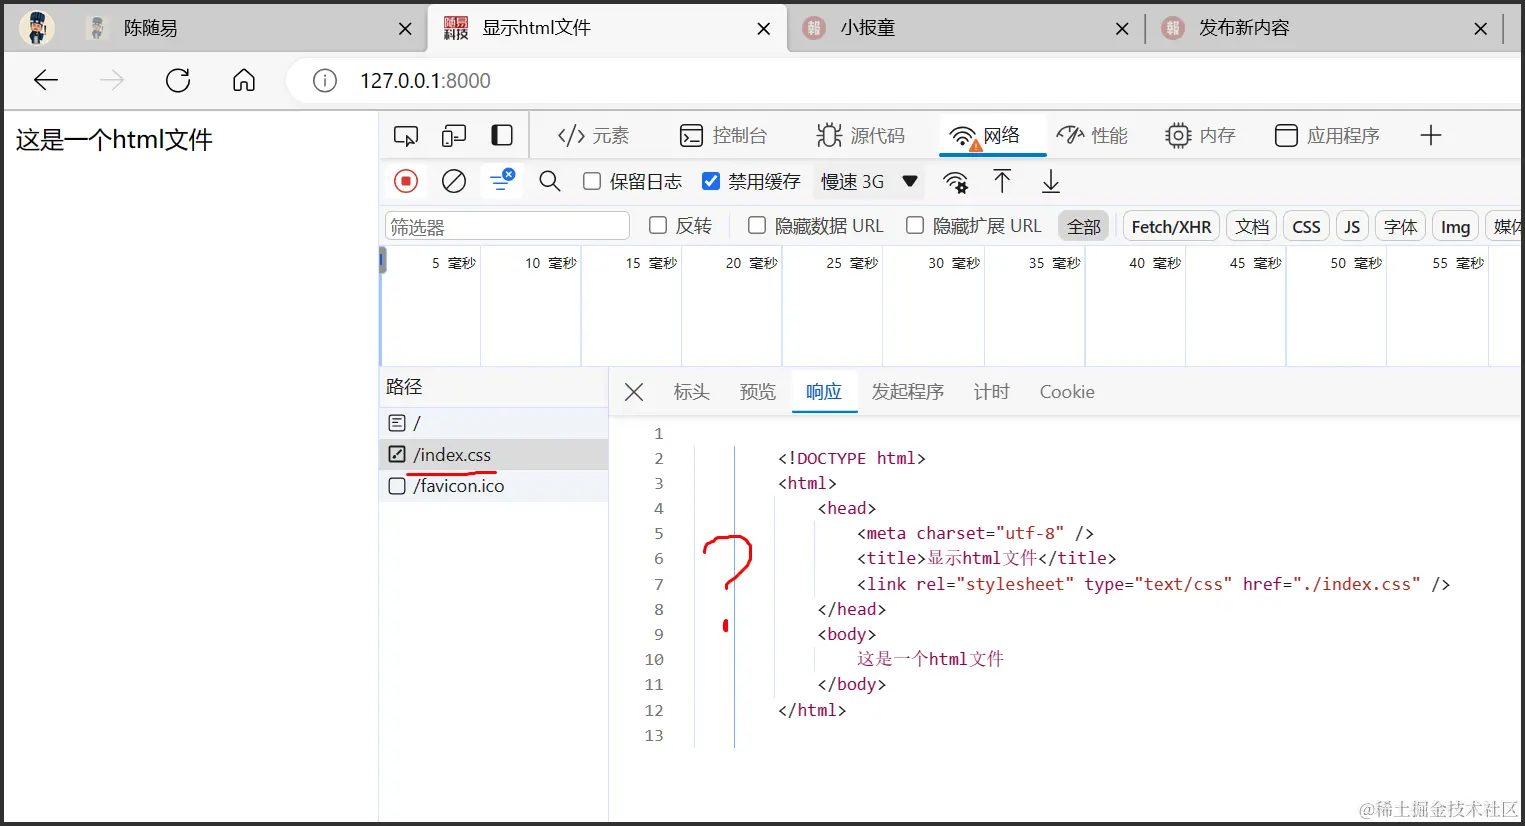Close the 发布新内容 browser tab

click(x=1481, y=29)
